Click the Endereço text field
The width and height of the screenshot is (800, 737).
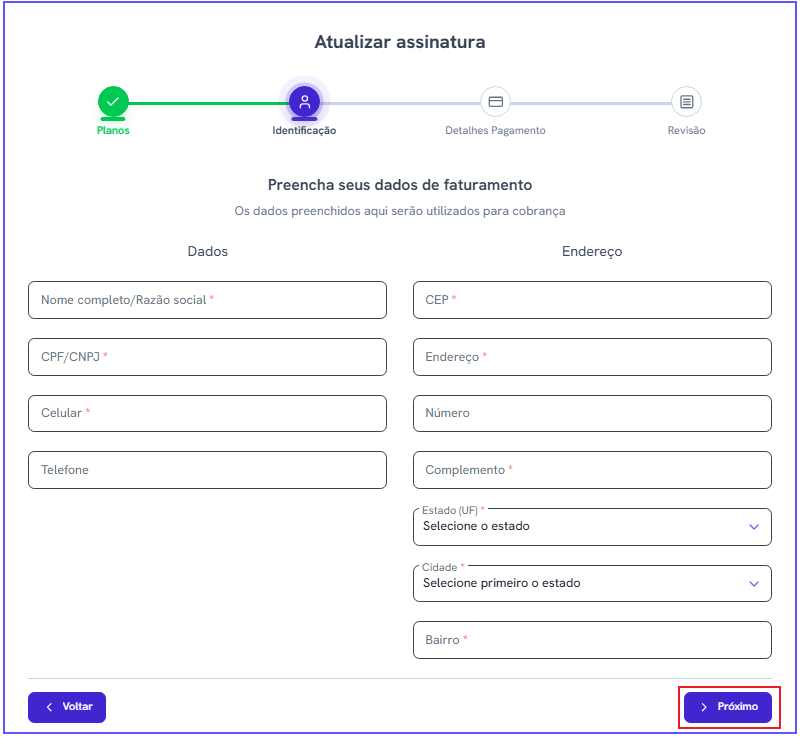pyautogui.click(x=592, y=357)
